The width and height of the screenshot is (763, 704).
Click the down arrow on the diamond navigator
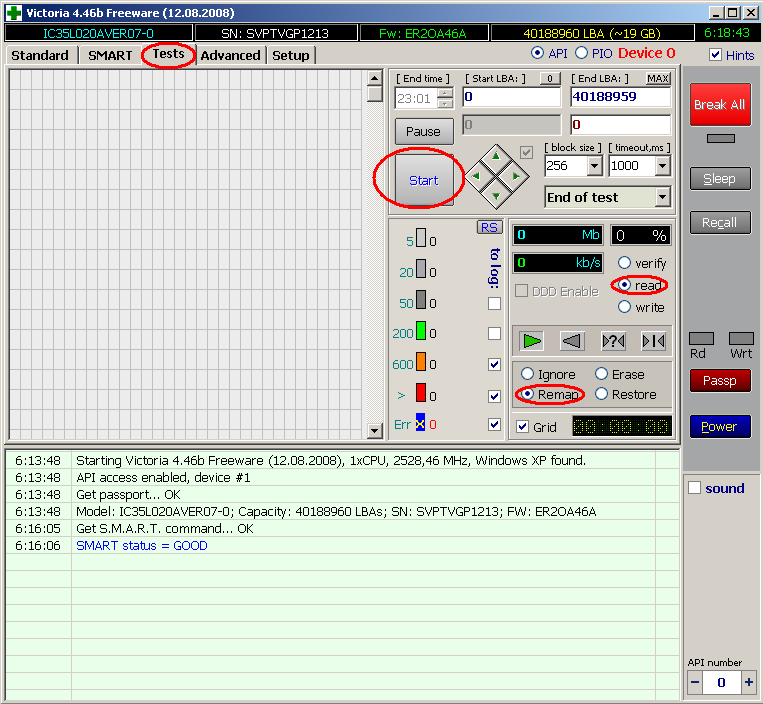point(496,196)
